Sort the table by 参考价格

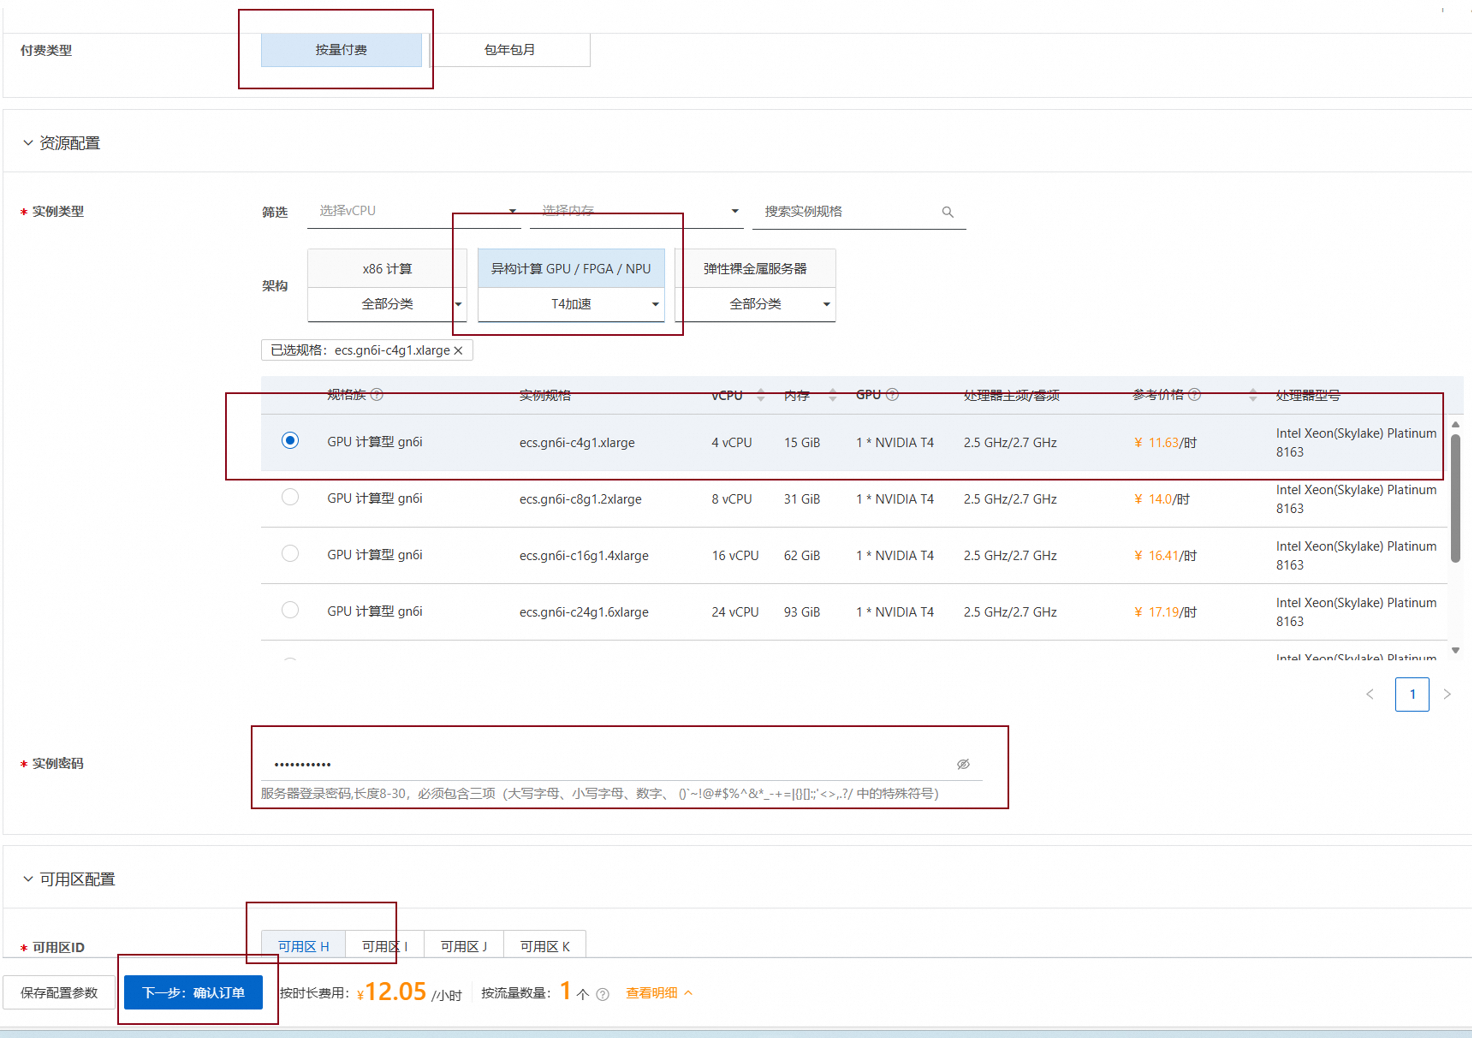point(1253,395)
